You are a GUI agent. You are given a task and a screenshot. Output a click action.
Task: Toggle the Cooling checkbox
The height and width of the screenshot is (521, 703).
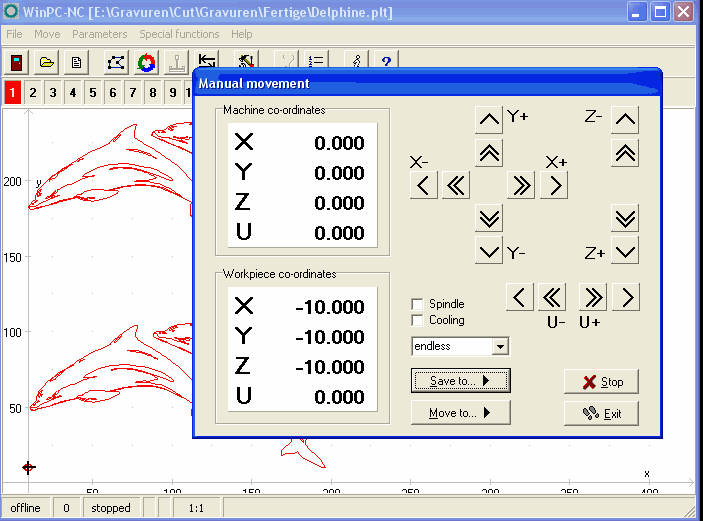click(x=418, y=320)
